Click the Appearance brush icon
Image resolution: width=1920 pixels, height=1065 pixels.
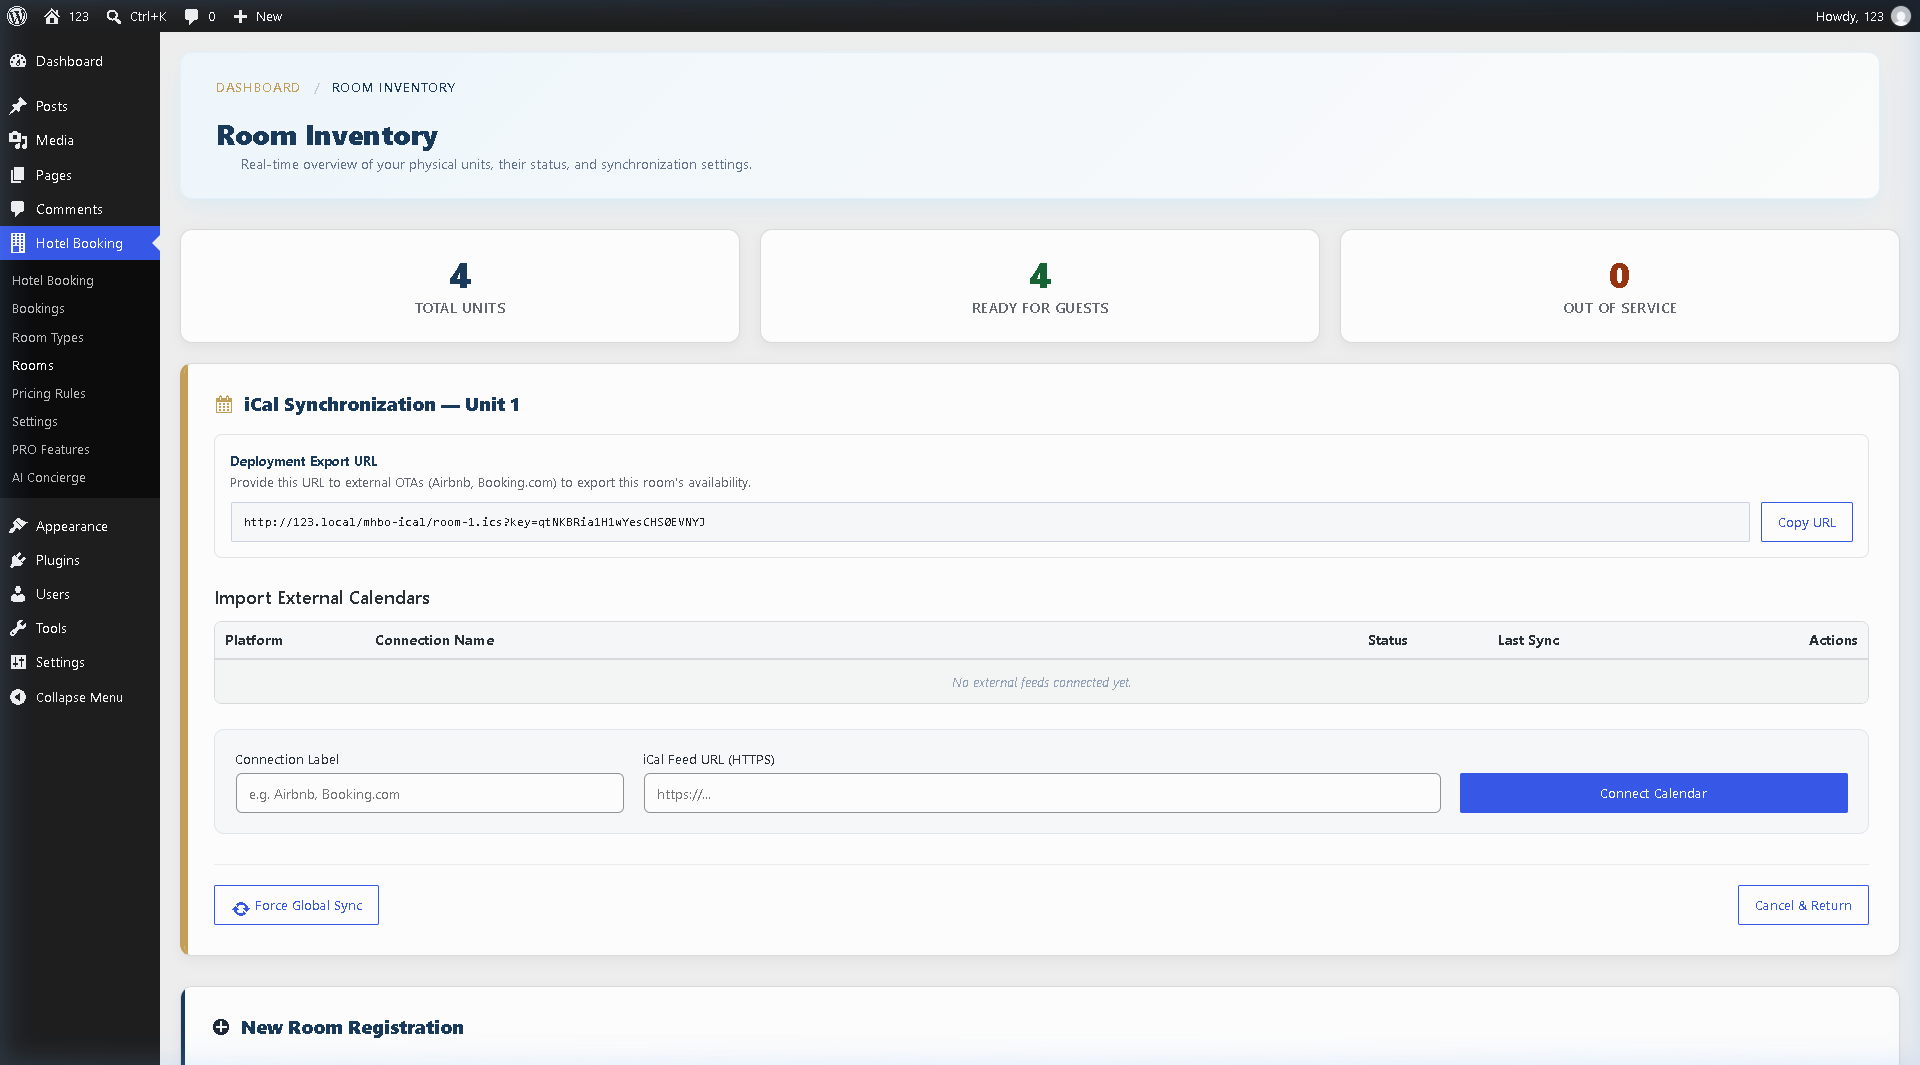pyautogui.click(x=18, y=526)
